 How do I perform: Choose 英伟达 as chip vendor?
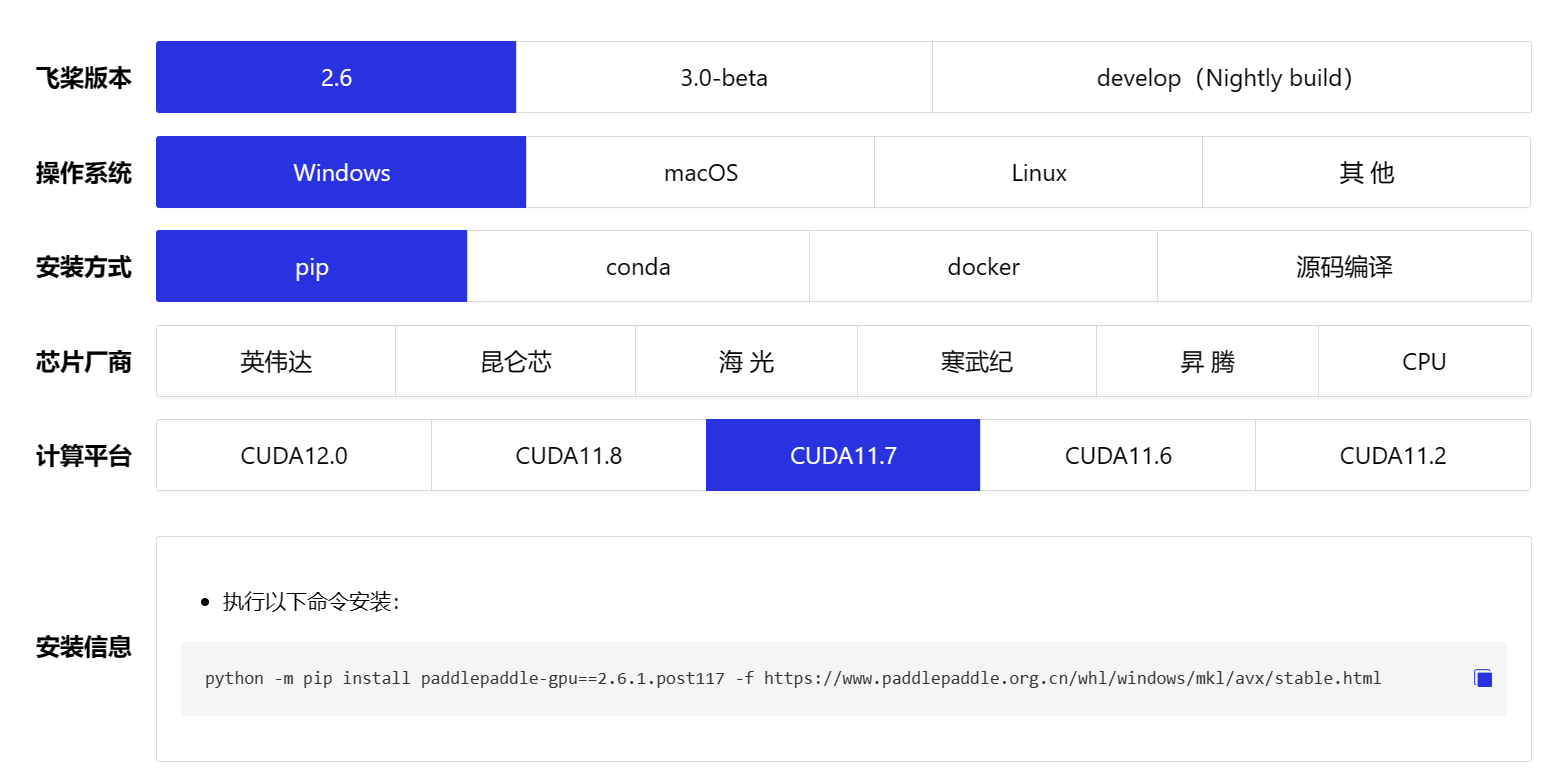[276, 361]
